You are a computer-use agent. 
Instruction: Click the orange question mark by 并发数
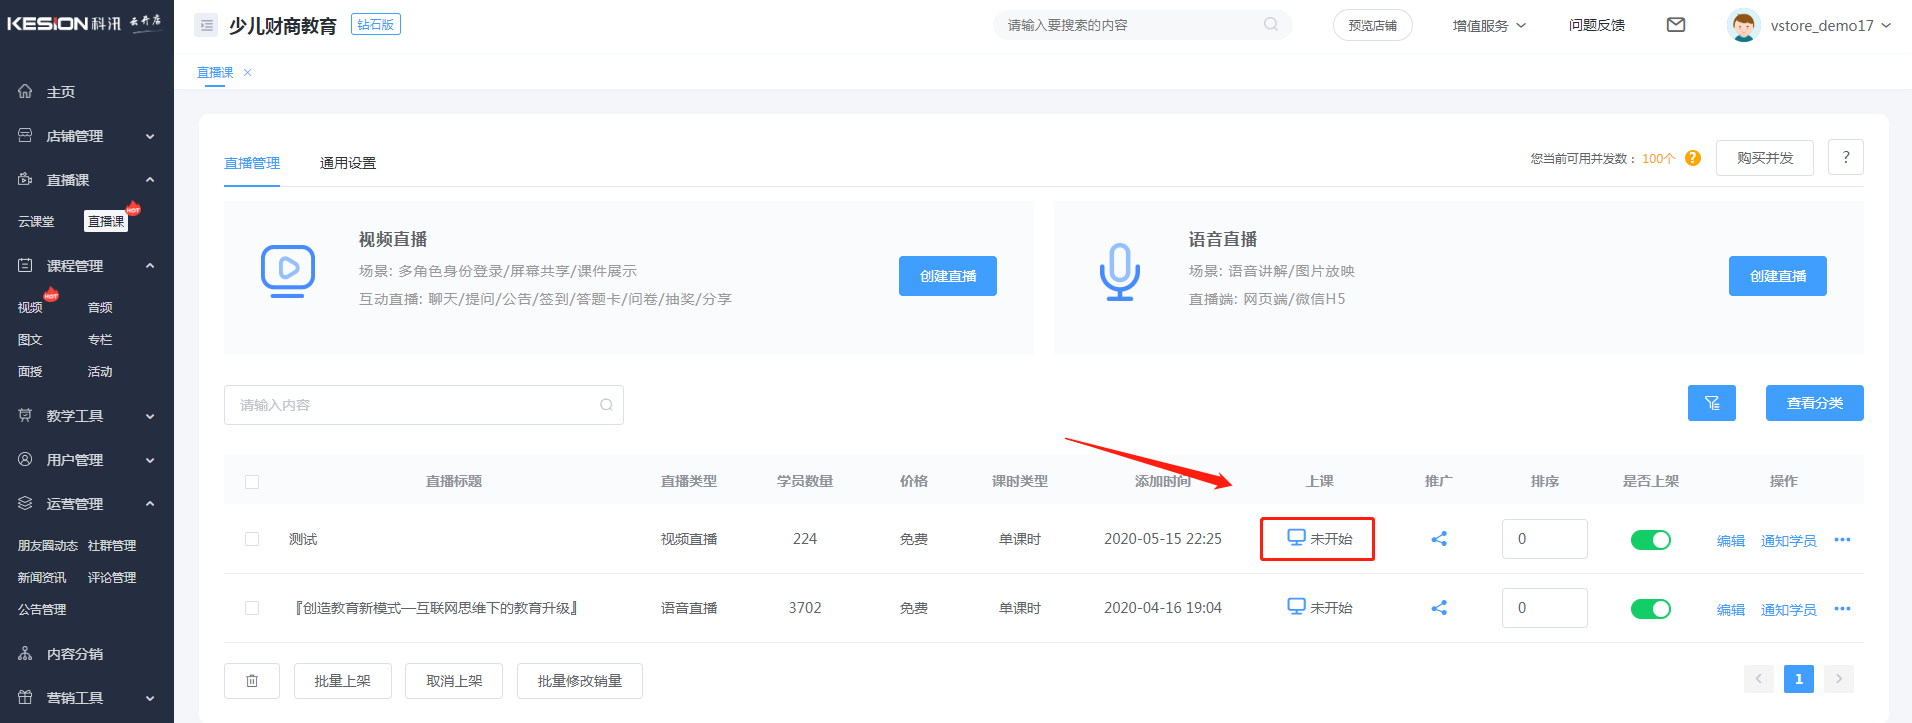point(1693,158)
